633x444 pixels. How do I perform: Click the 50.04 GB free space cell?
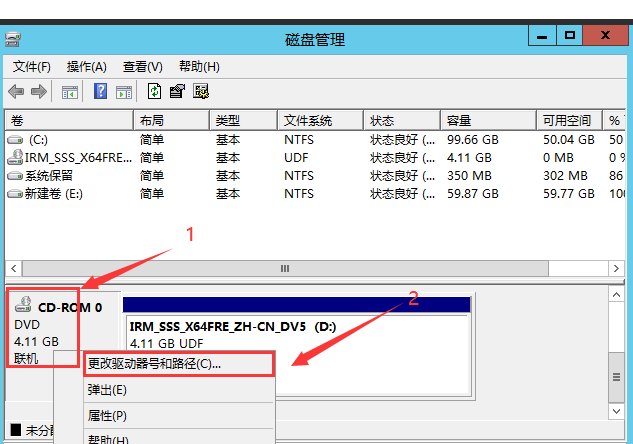[x=569, y=140]
